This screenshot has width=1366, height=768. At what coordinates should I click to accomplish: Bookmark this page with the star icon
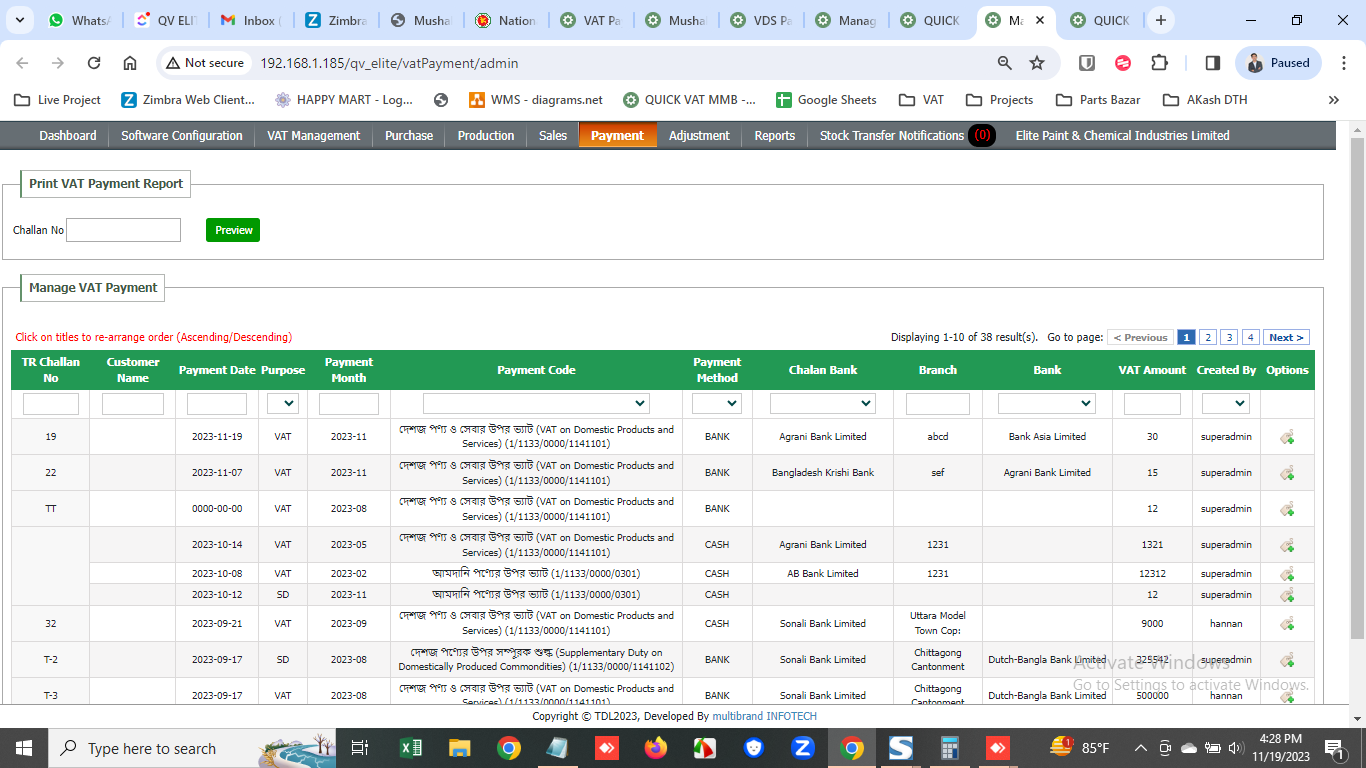(x=1037, y=63)
